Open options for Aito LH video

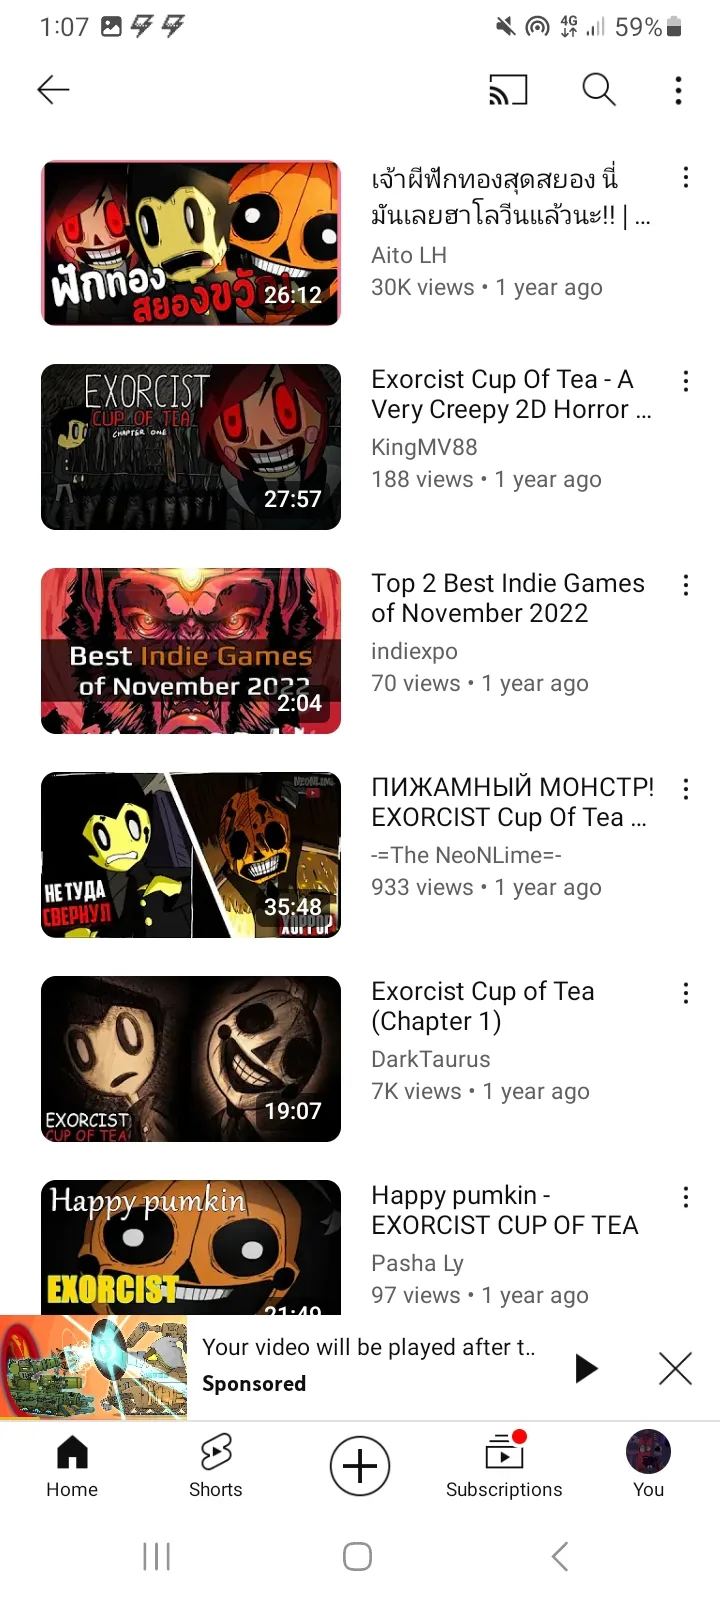coord(685,178)
